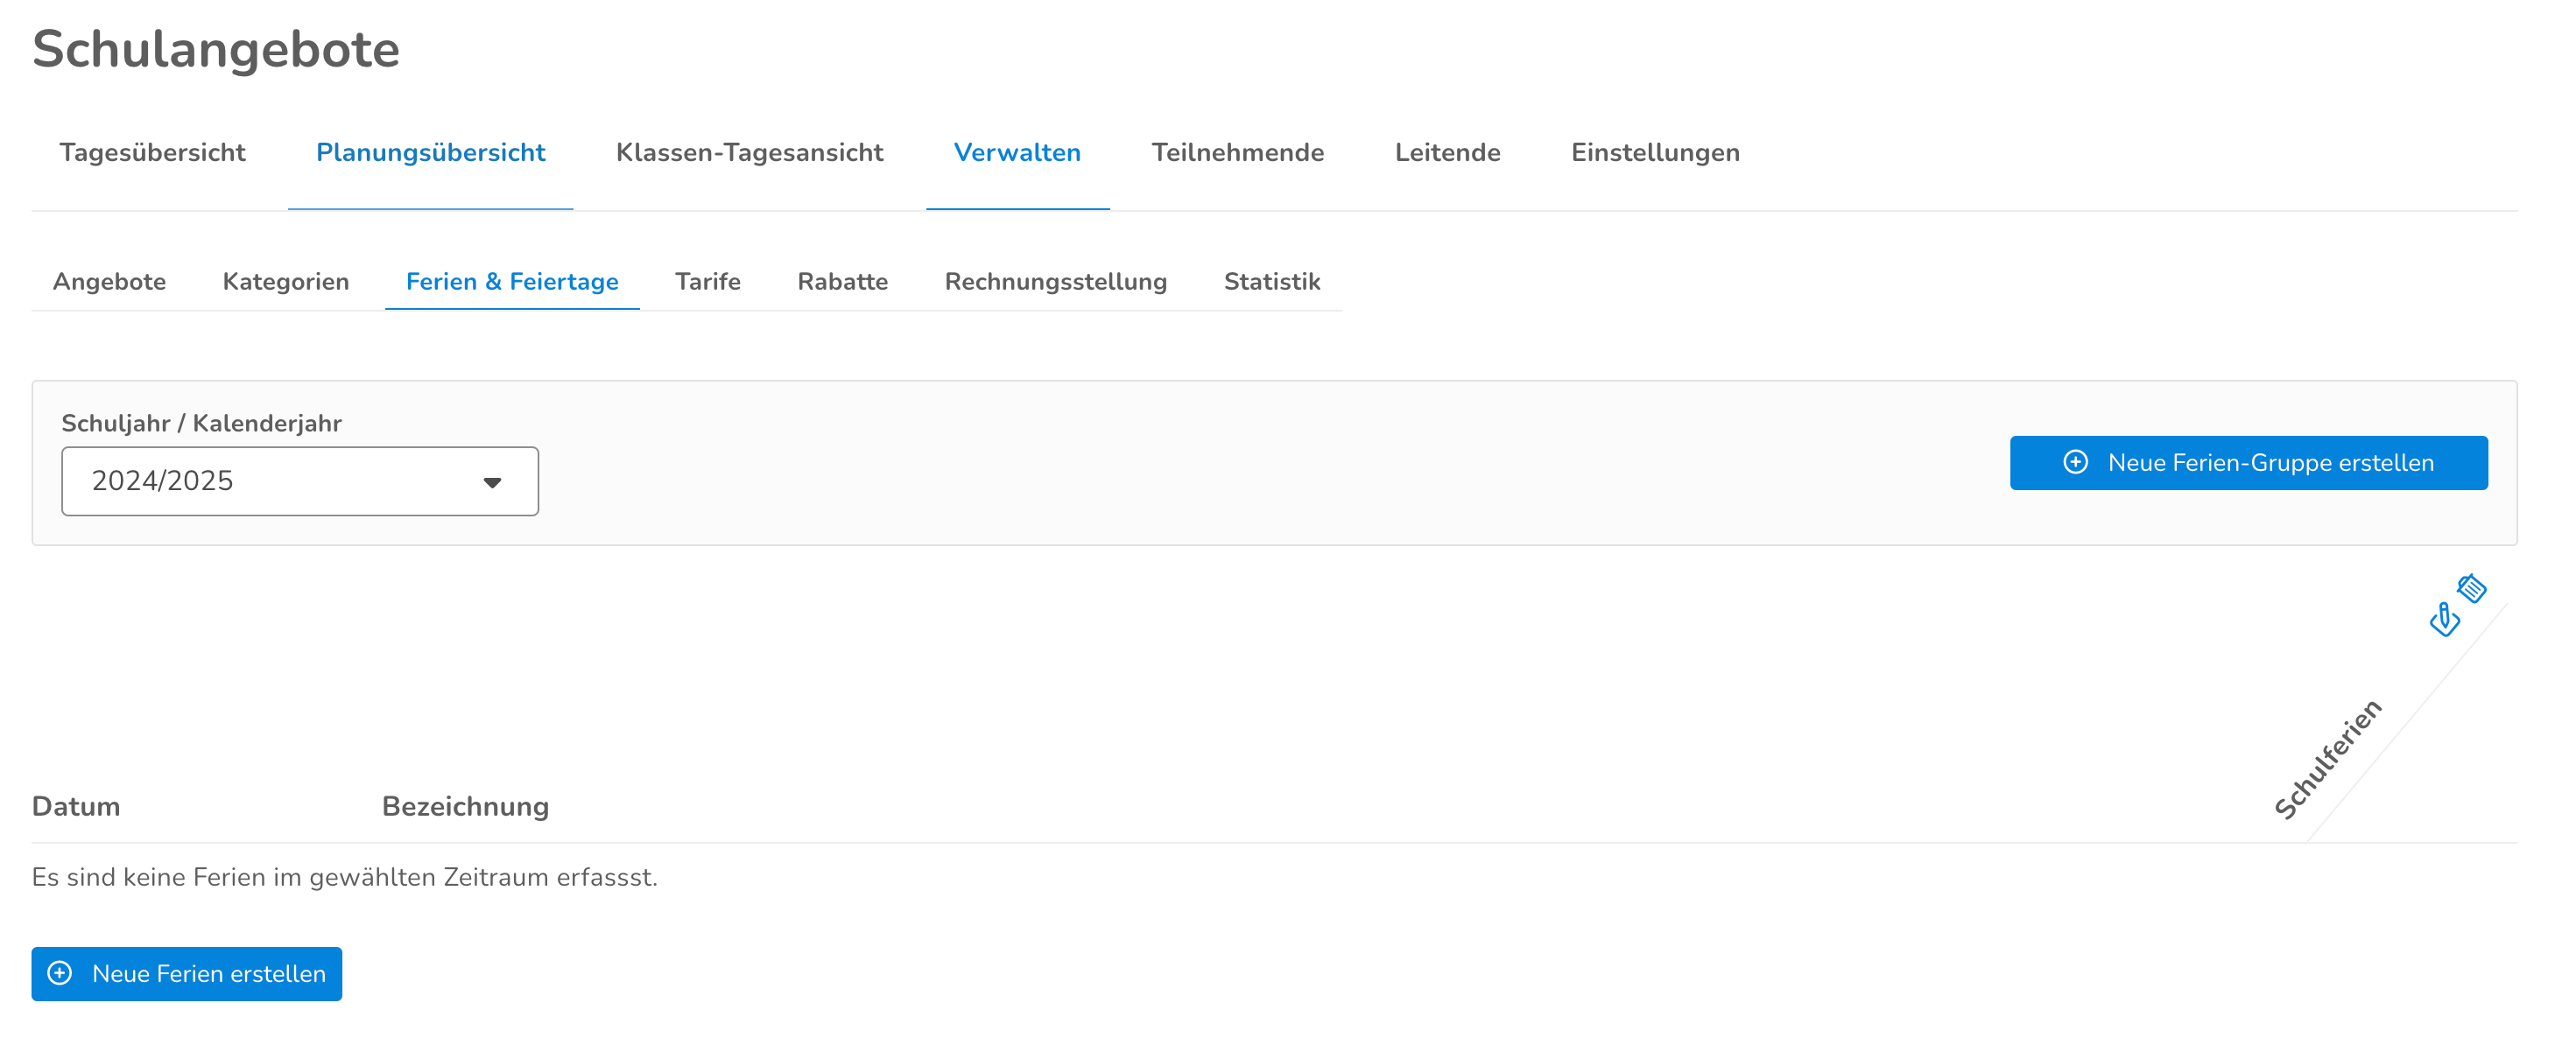This screenshot has height=1052, width=2576.
Task: Click the dropdown arrow next to 2024/2025
Action: coord(492,482)
